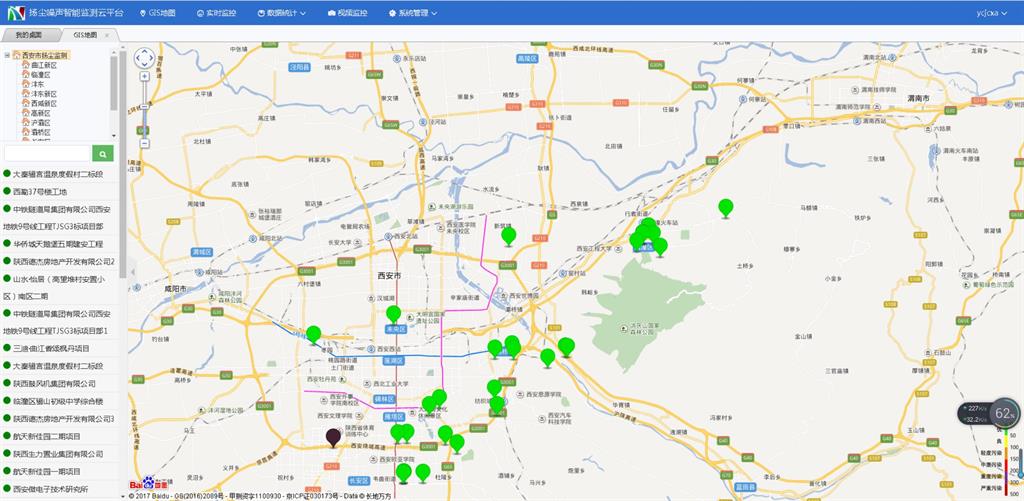The width and height of the screenshot is (1024, 501).
Task: Click the map zoom level slider handle
Action: (x=144, y=105)
